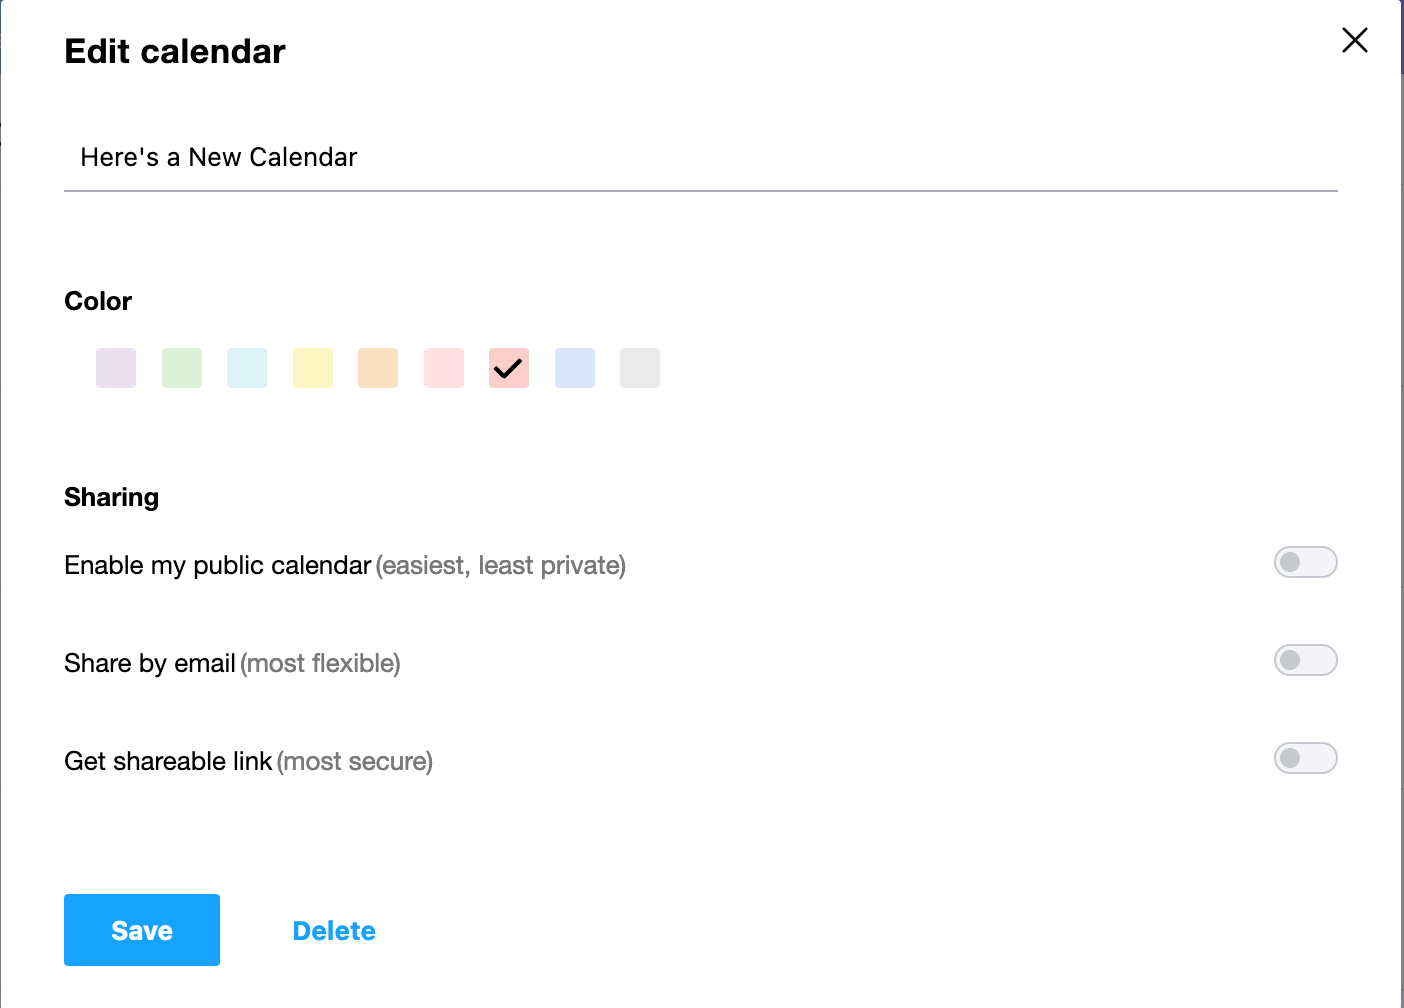Click the calendar name text field
1404x1008 pixels.
point(700,158)
